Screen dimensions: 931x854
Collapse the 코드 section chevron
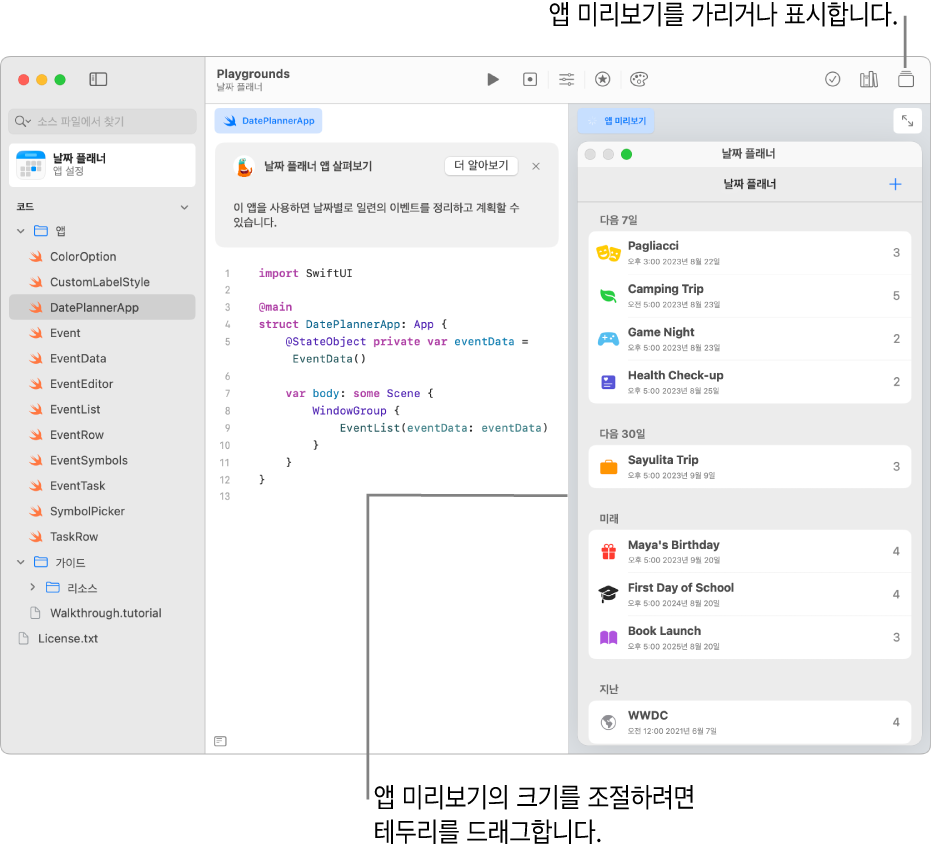(x=185, y=207)
